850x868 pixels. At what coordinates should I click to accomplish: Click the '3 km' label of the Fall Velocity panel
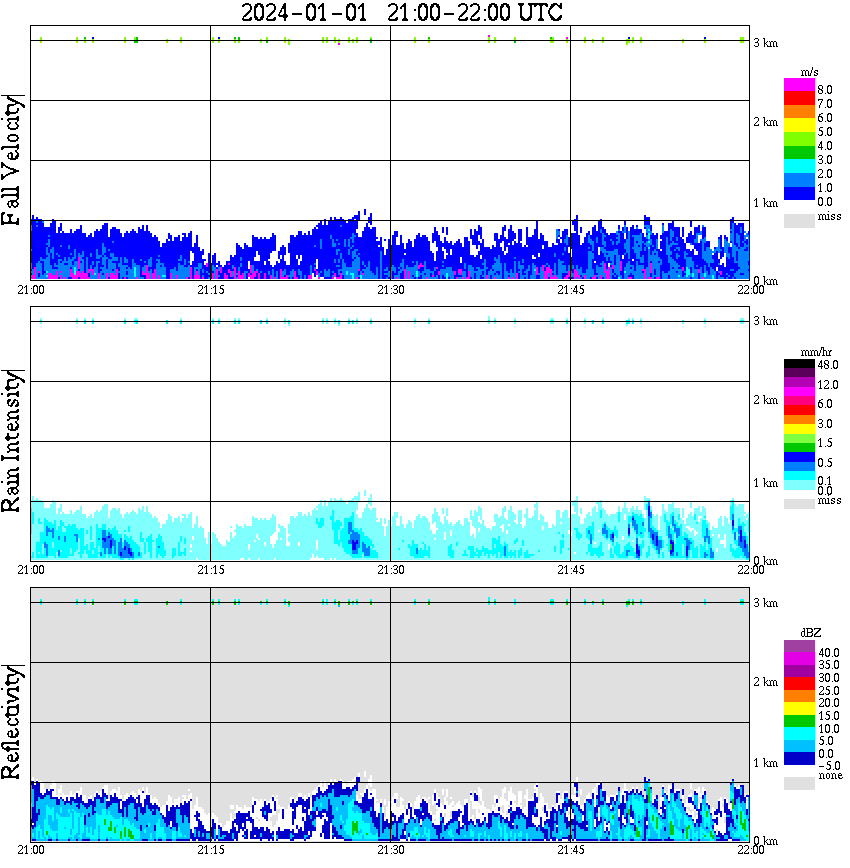click(x=765, y=43)
